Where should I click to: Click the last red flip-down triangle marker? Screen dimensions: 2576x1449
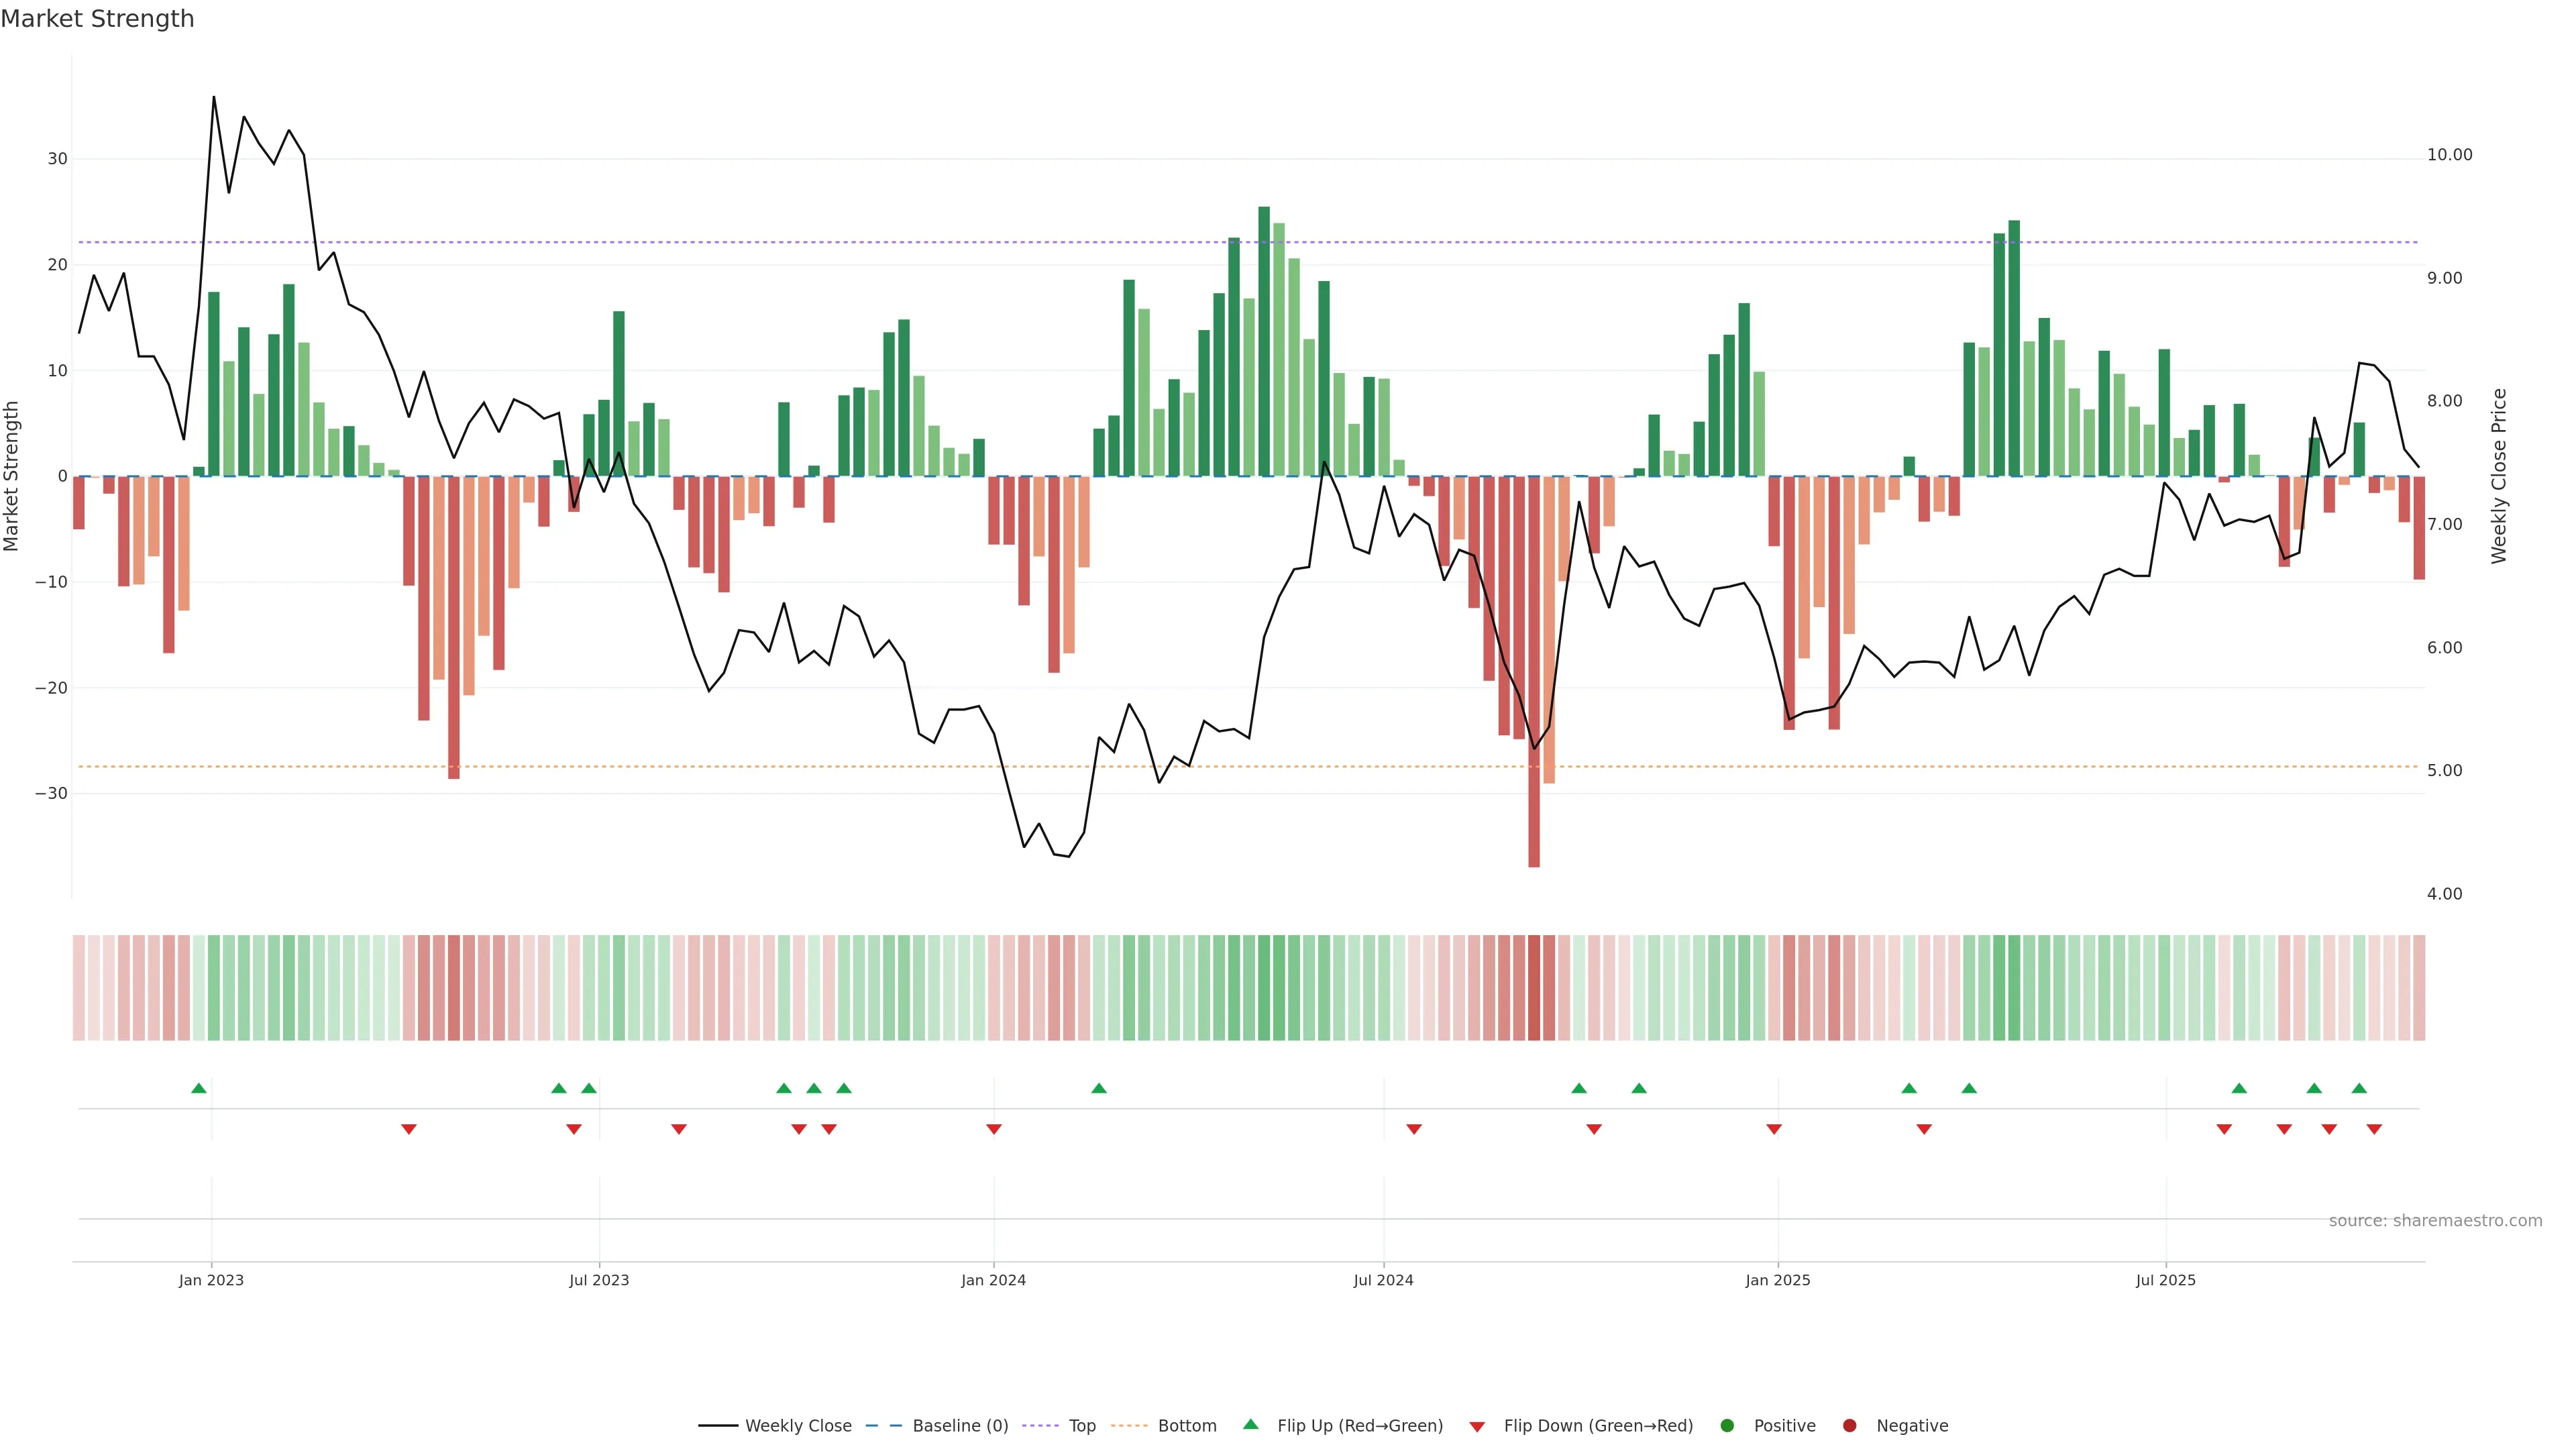click(x=2374, y=1129)
